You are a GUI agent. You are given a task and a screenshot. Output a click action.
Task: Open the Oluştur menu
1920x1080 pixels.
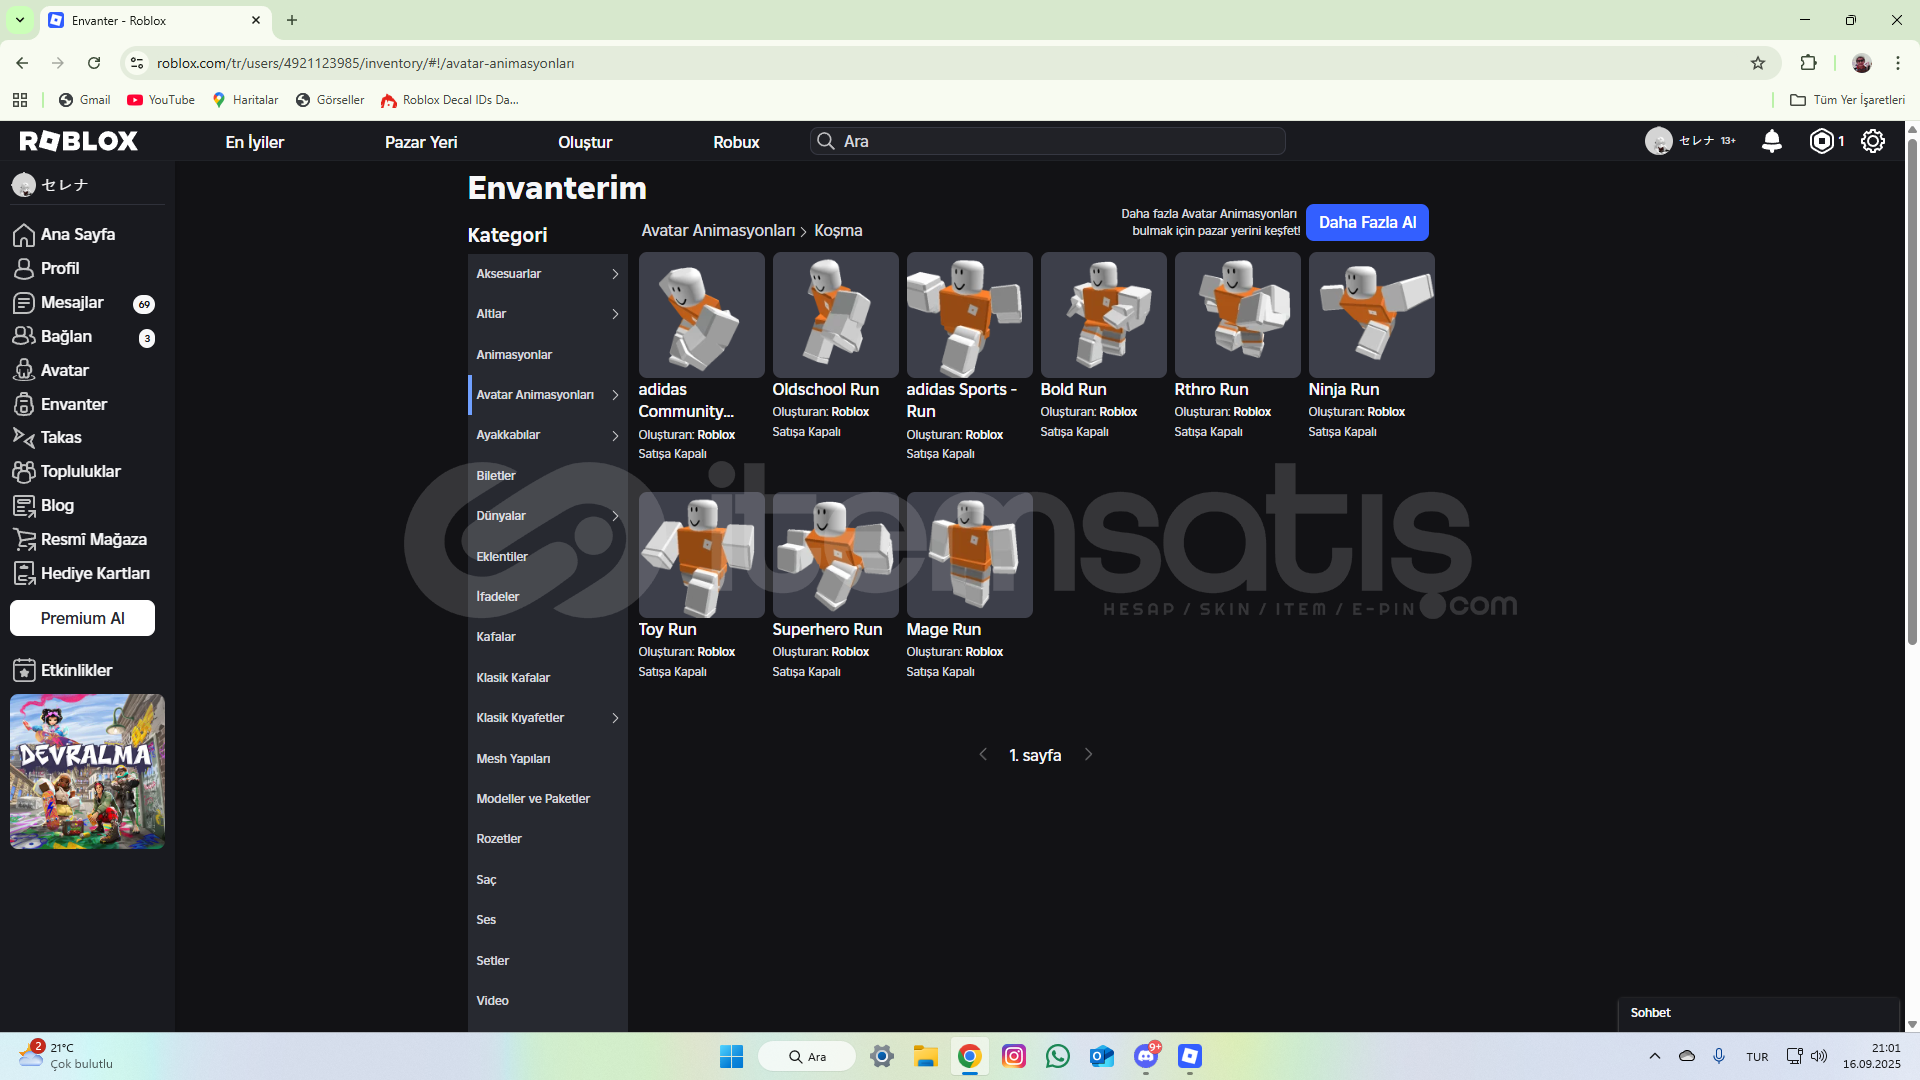coord(585,142)
